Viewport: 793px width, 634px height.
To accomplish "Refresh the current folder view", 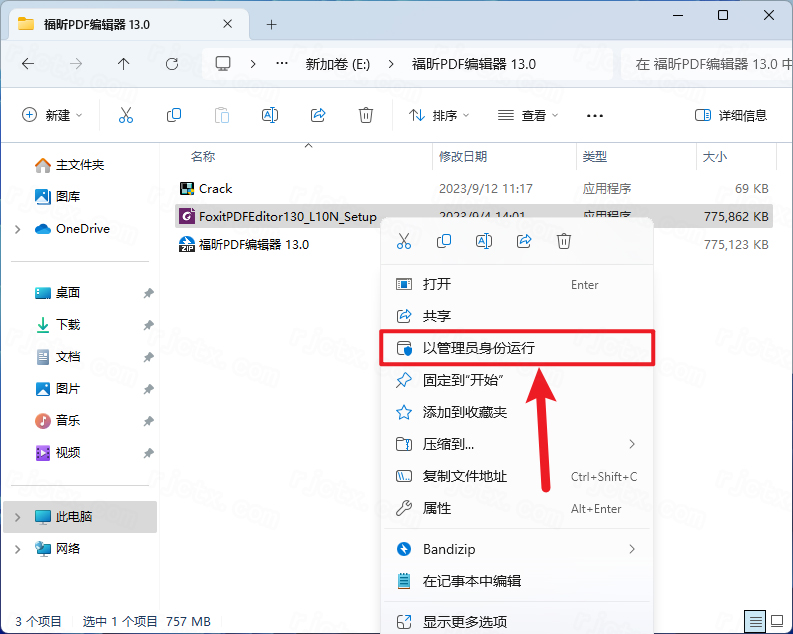I will [172, 64].
